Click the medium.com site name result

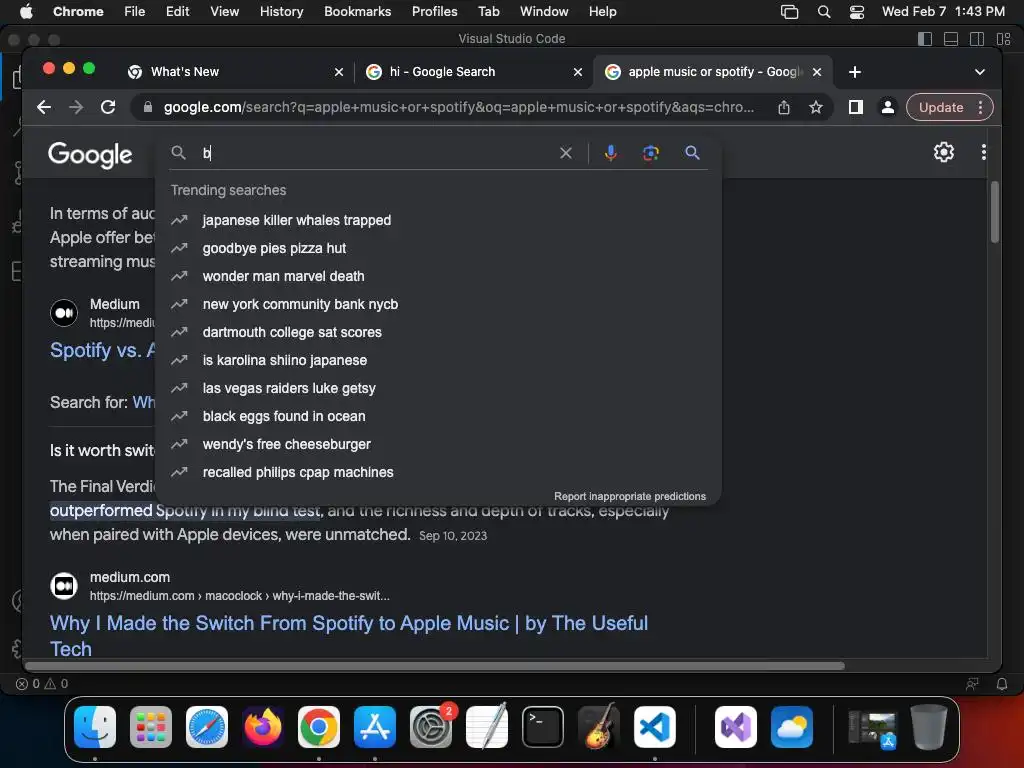[x=130, y=577]
